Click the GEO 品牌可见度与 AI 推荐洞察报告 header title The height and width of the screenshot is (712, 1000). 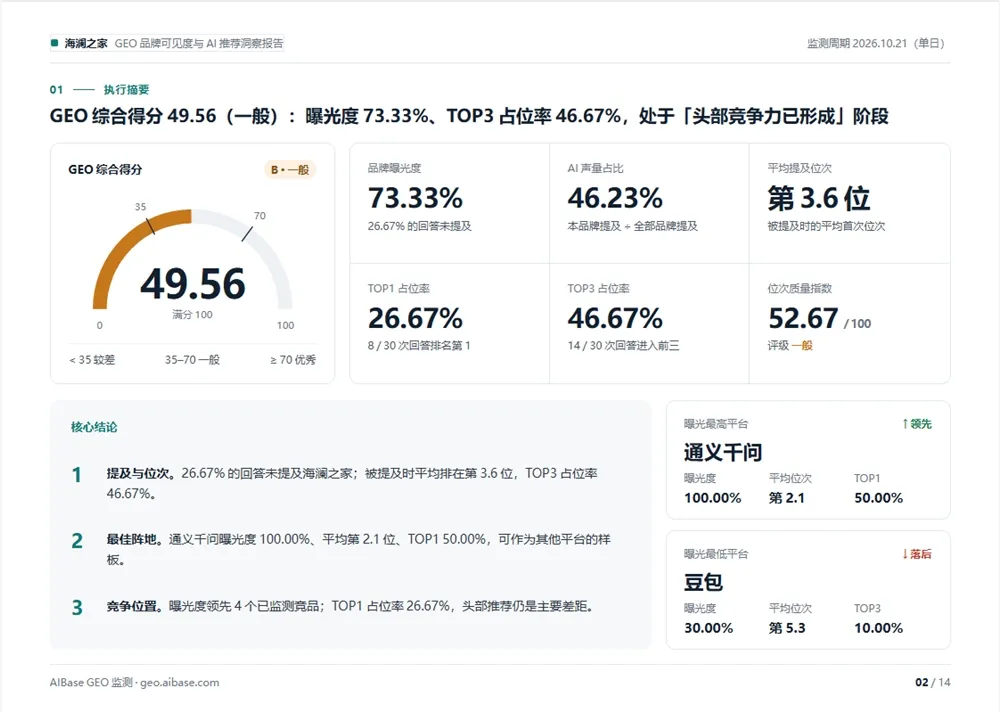(x=199, y=43)
